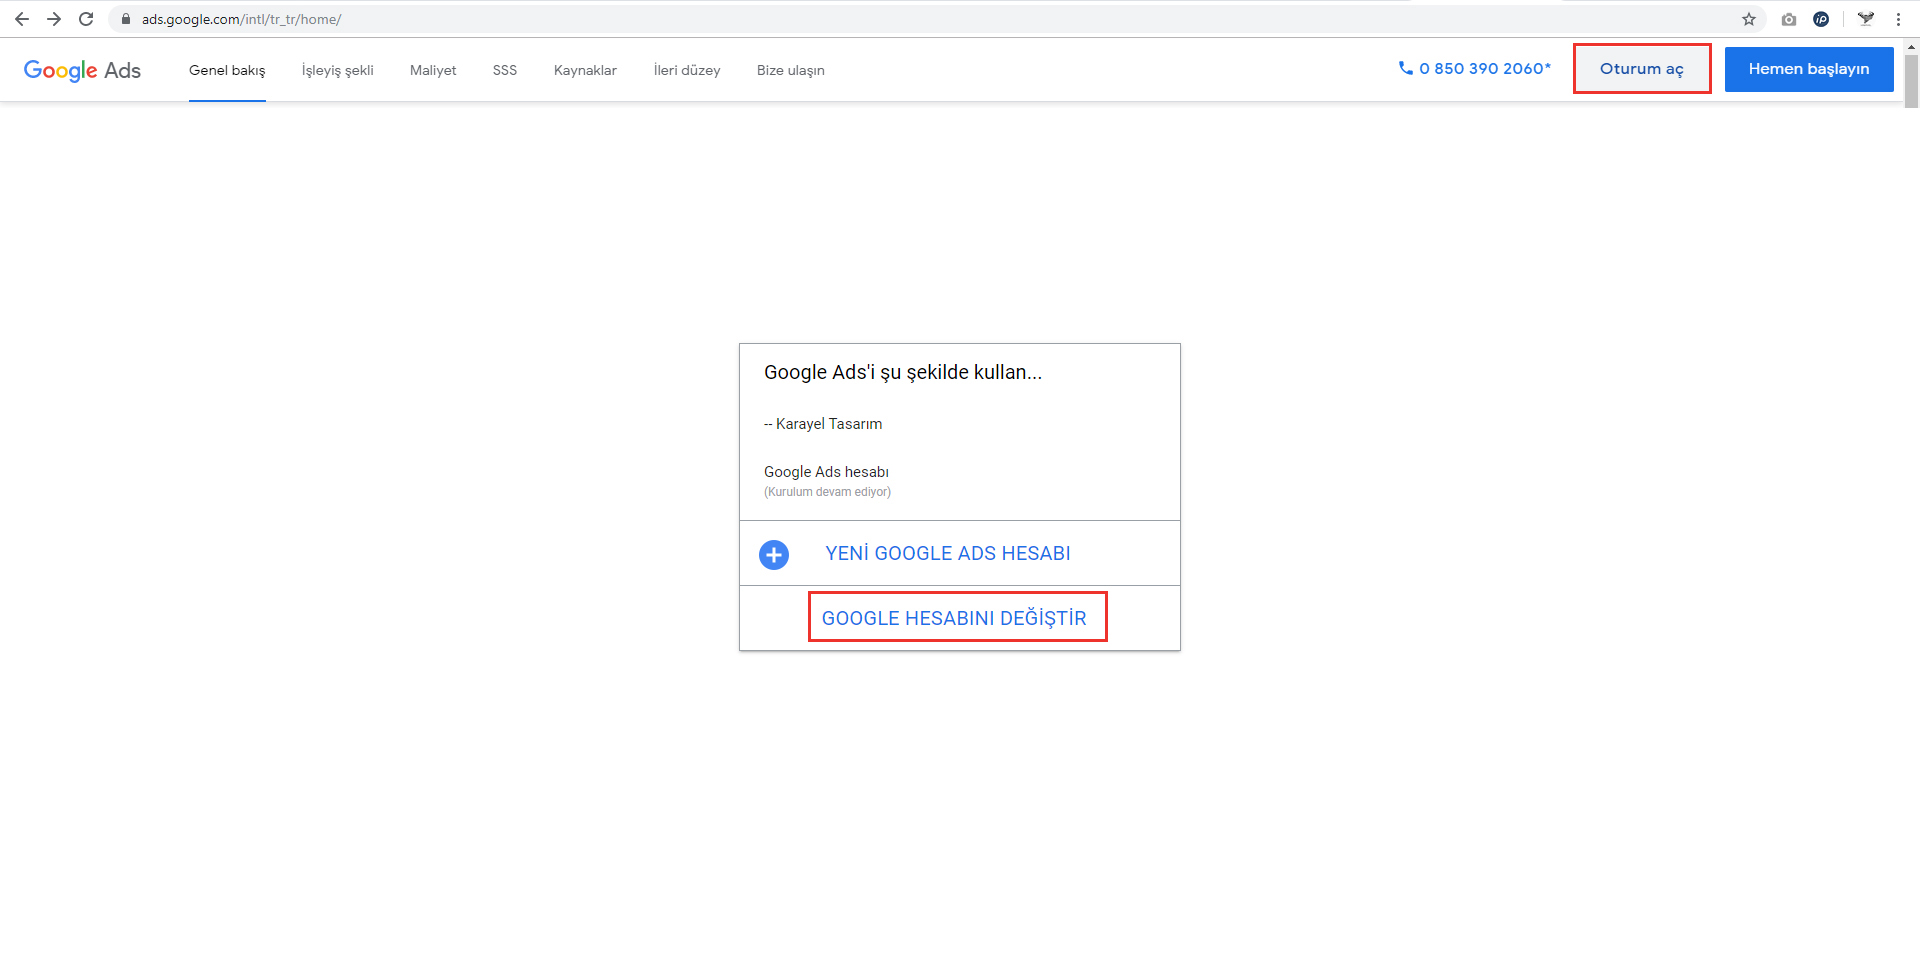Click the scrollbar up arrow
The width and height of the screenshot is (1920, 975).
pos(1912,46)
